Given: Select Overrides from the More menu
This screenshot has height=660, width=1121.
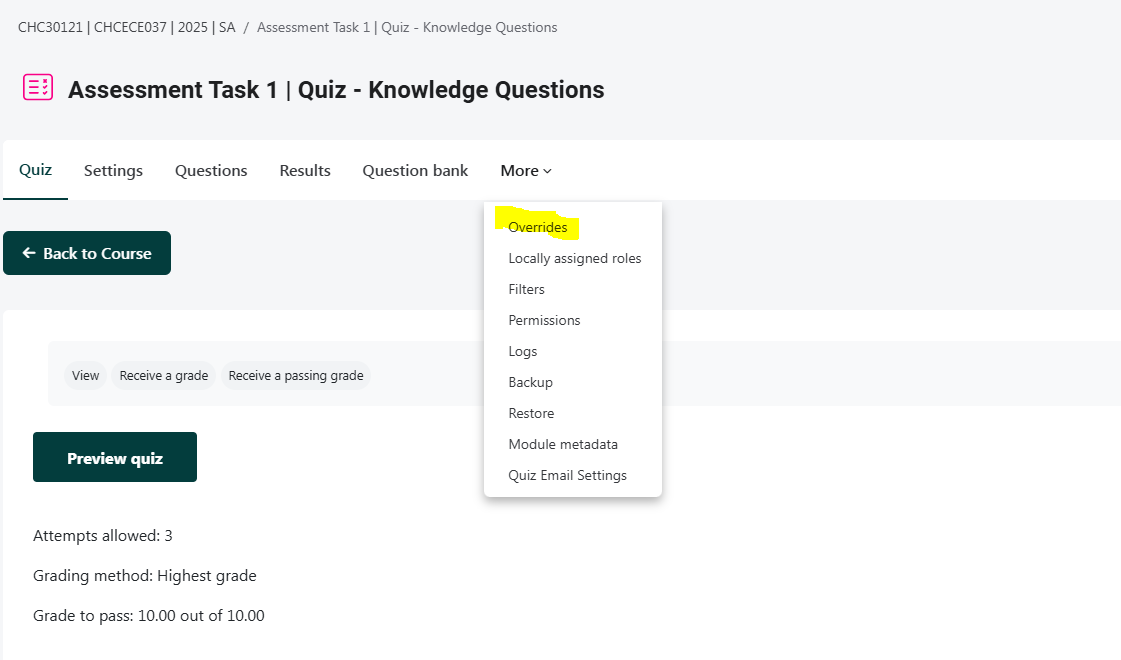Looking at the screenshot, I should 538,227.
